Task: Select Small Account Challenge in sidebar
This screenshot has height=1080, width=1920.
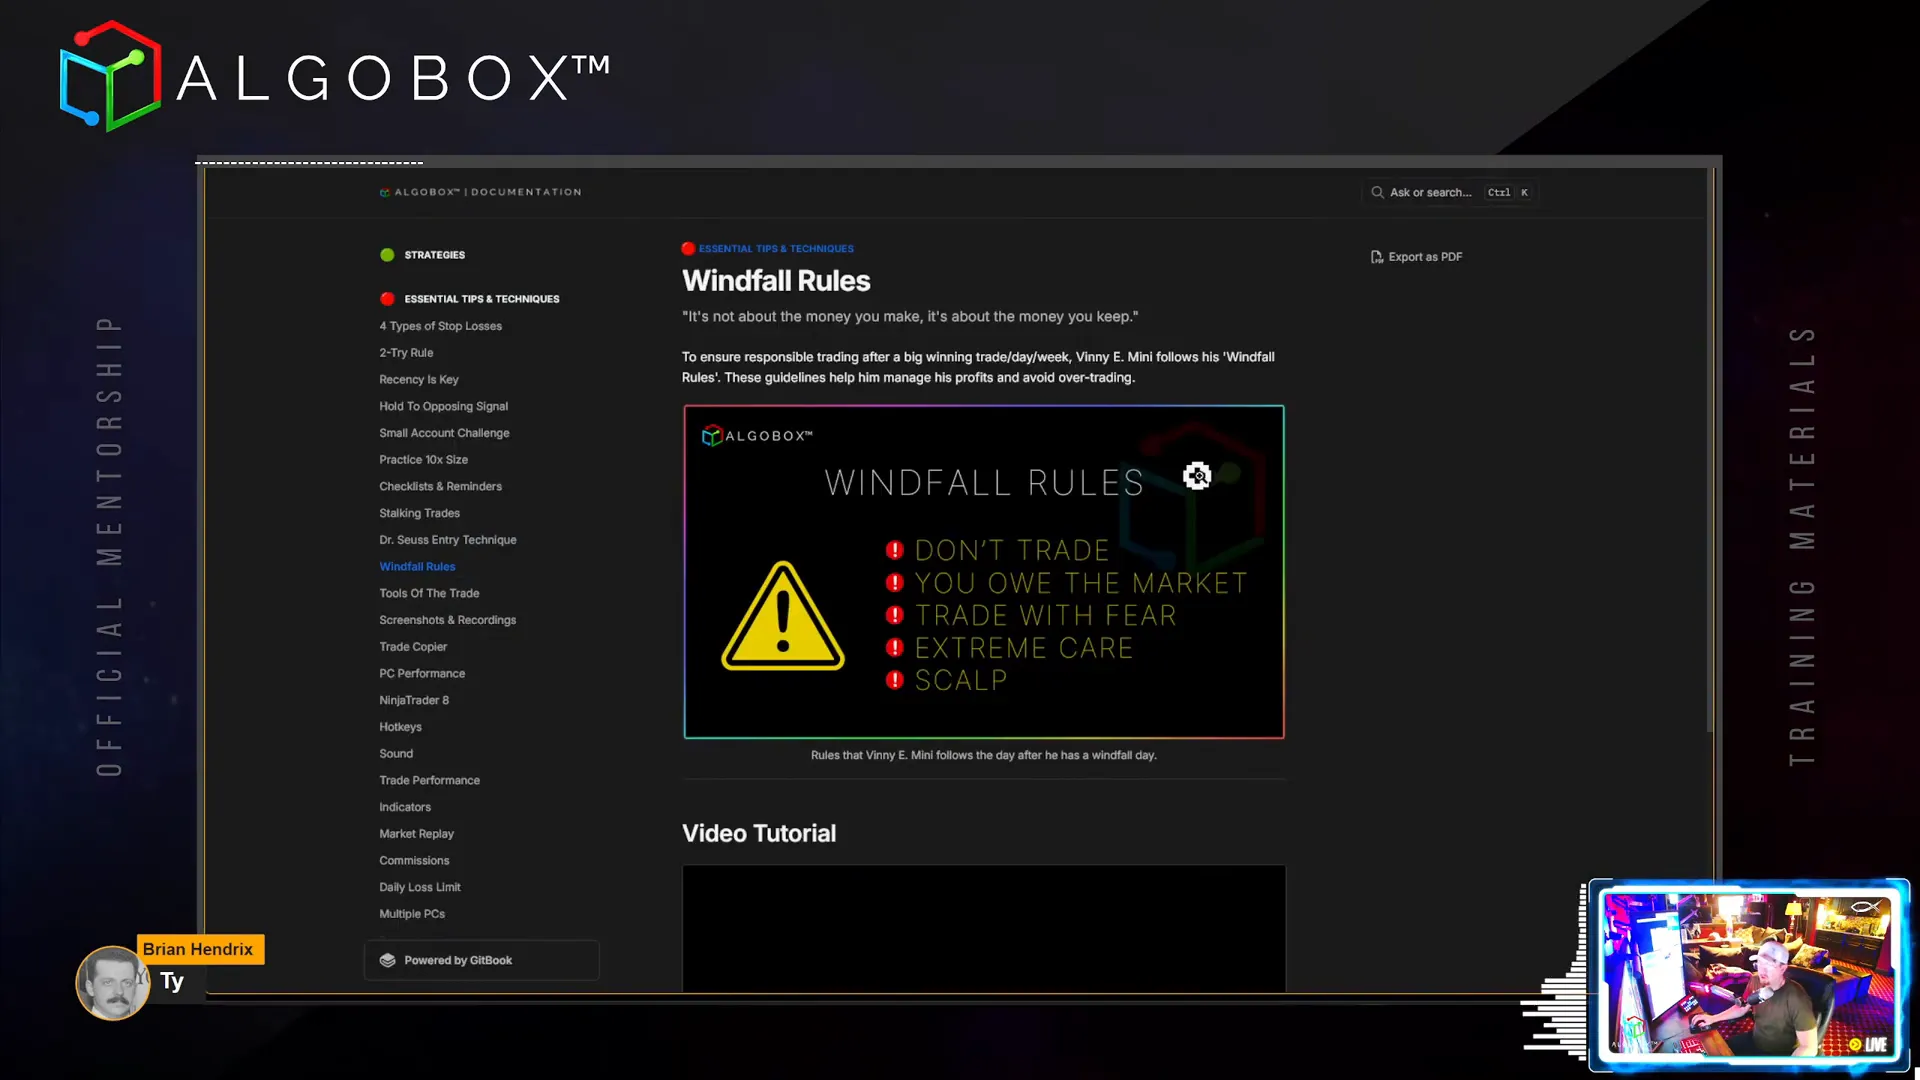Action: coord(444,433)
